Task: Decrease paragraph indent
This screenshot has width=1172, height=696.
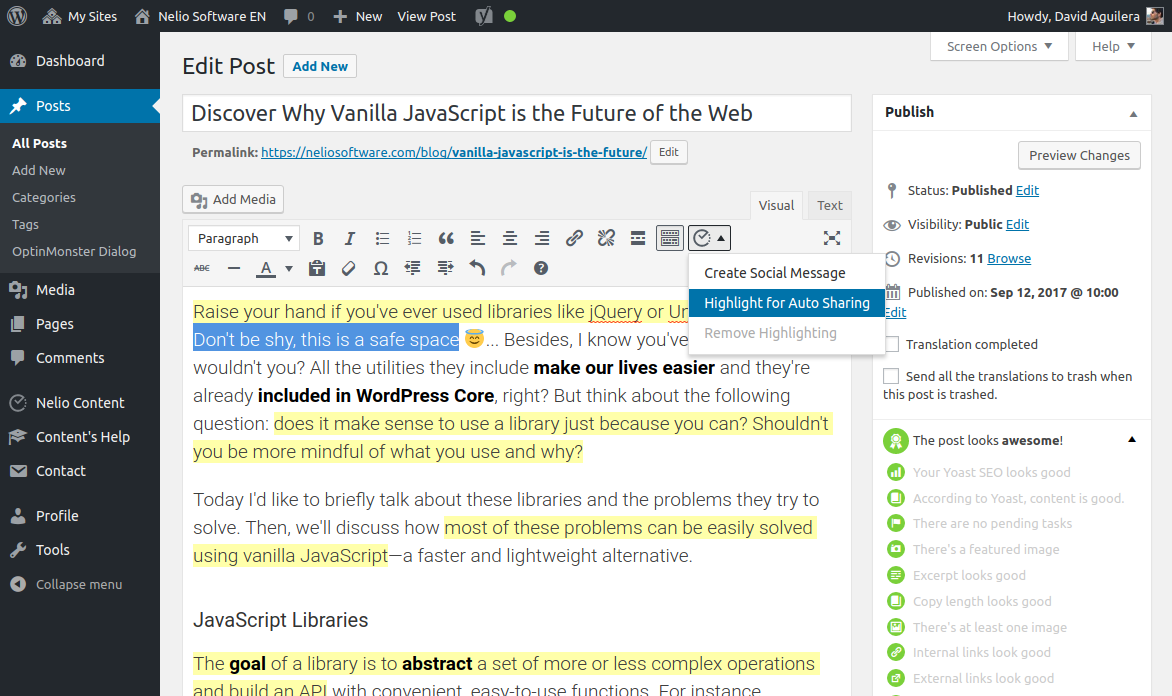Action: click(x=413, y=268)
